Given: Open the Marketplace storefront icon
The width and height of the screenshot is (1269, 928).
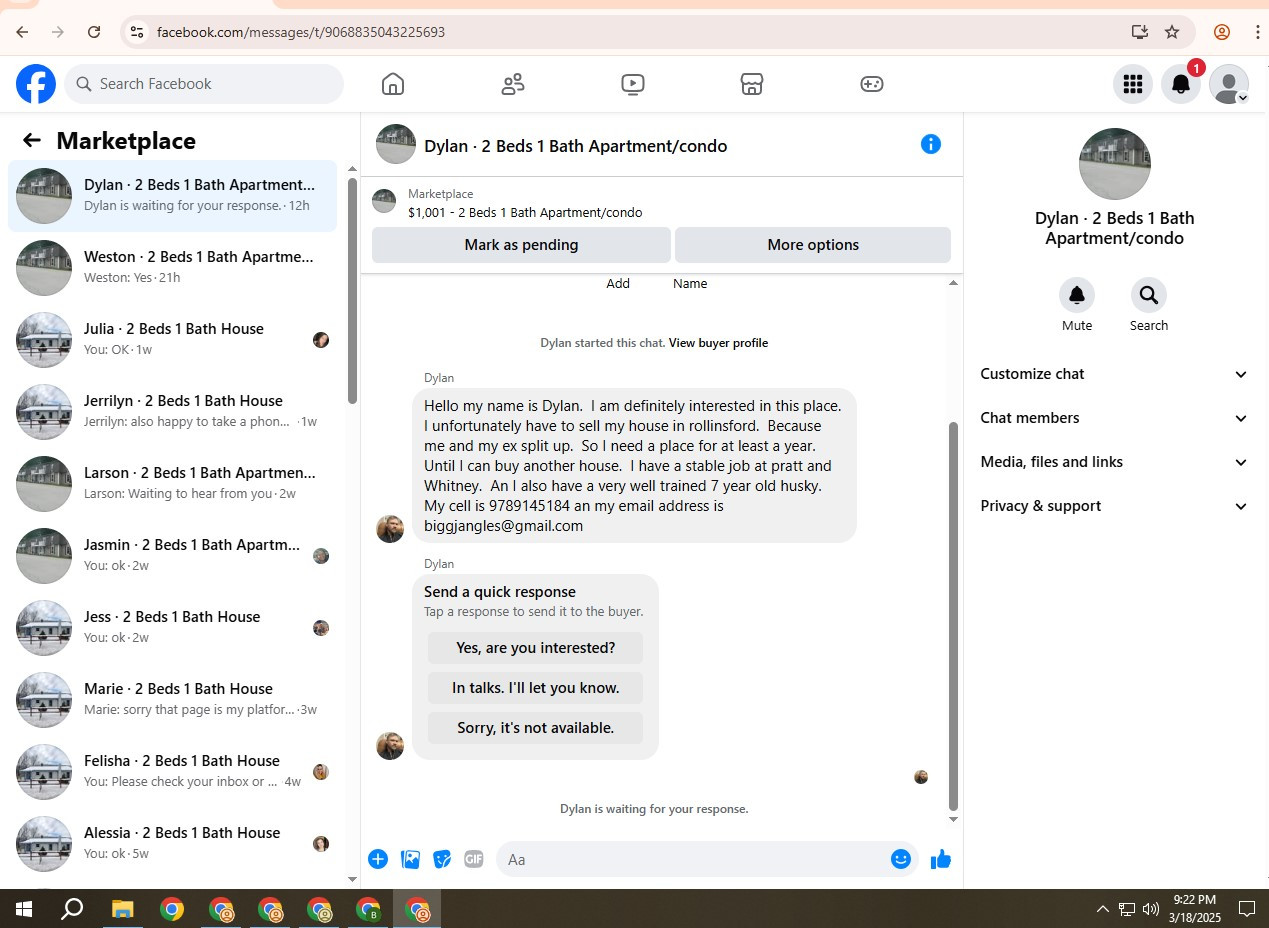Looking at the screenshot, I should (752, 84).
